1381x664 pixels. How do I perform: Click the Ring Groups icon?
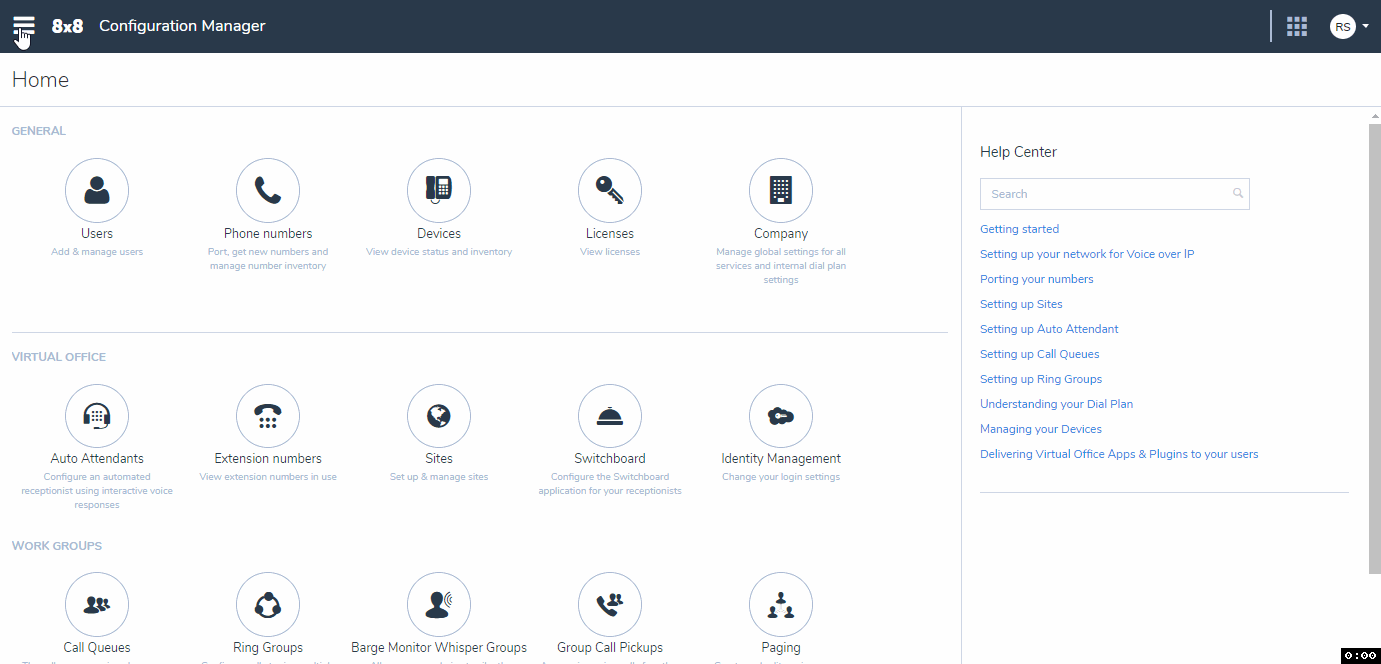point(268,604)
